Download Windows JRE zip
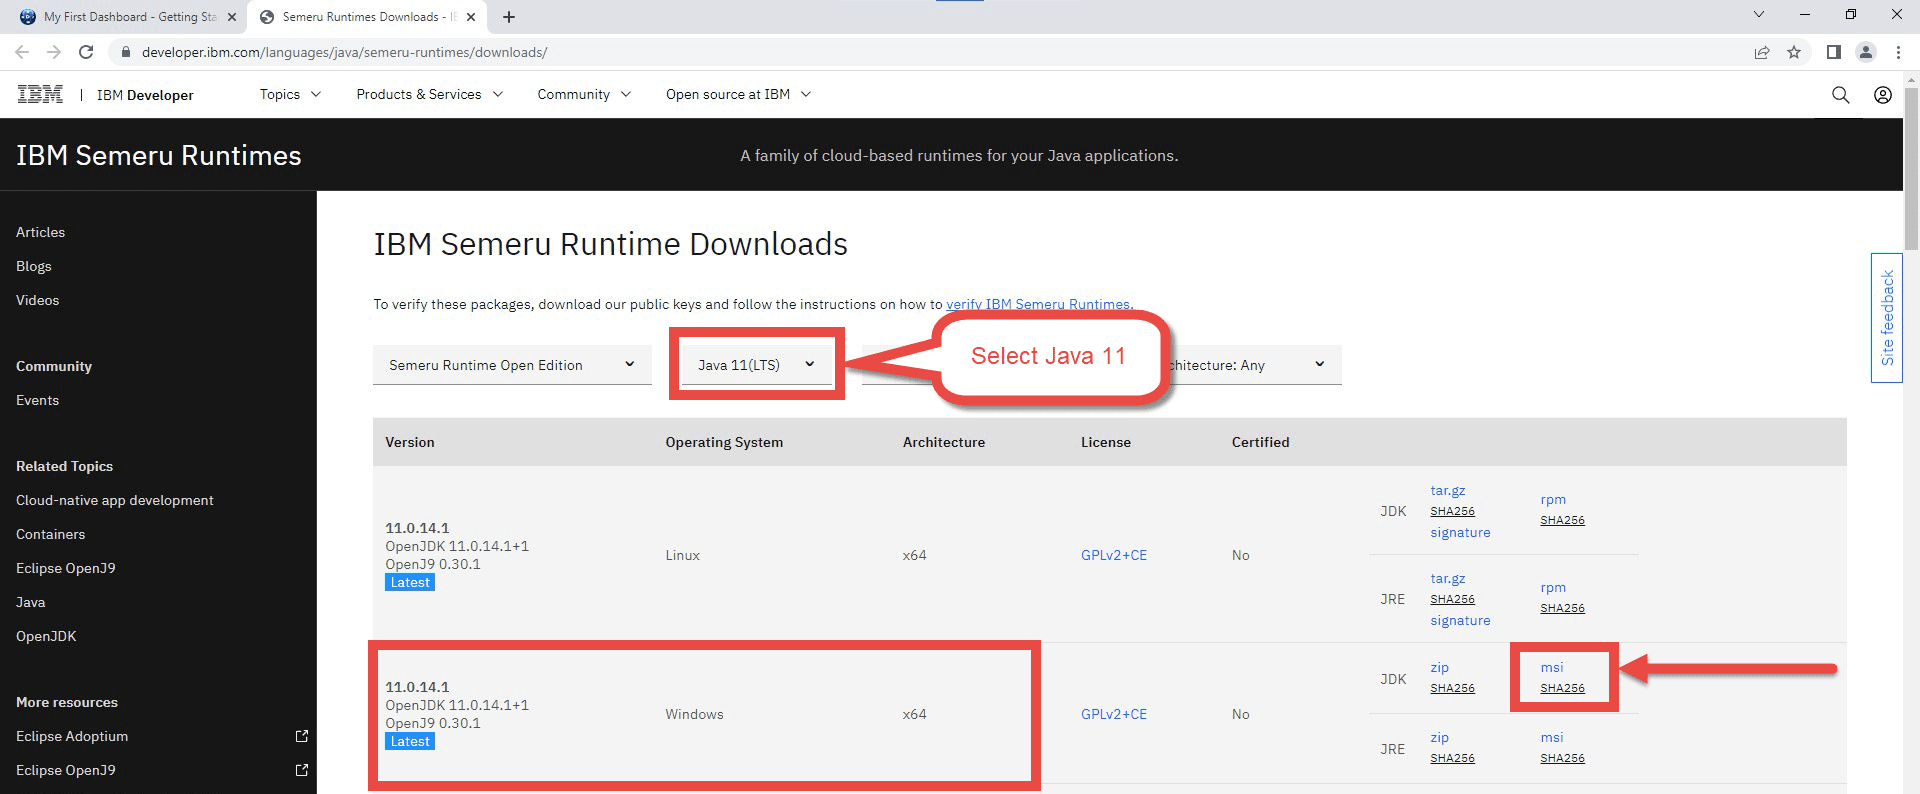Image resolution: width=1920 pixels, height=794 pixels. 1439,738
